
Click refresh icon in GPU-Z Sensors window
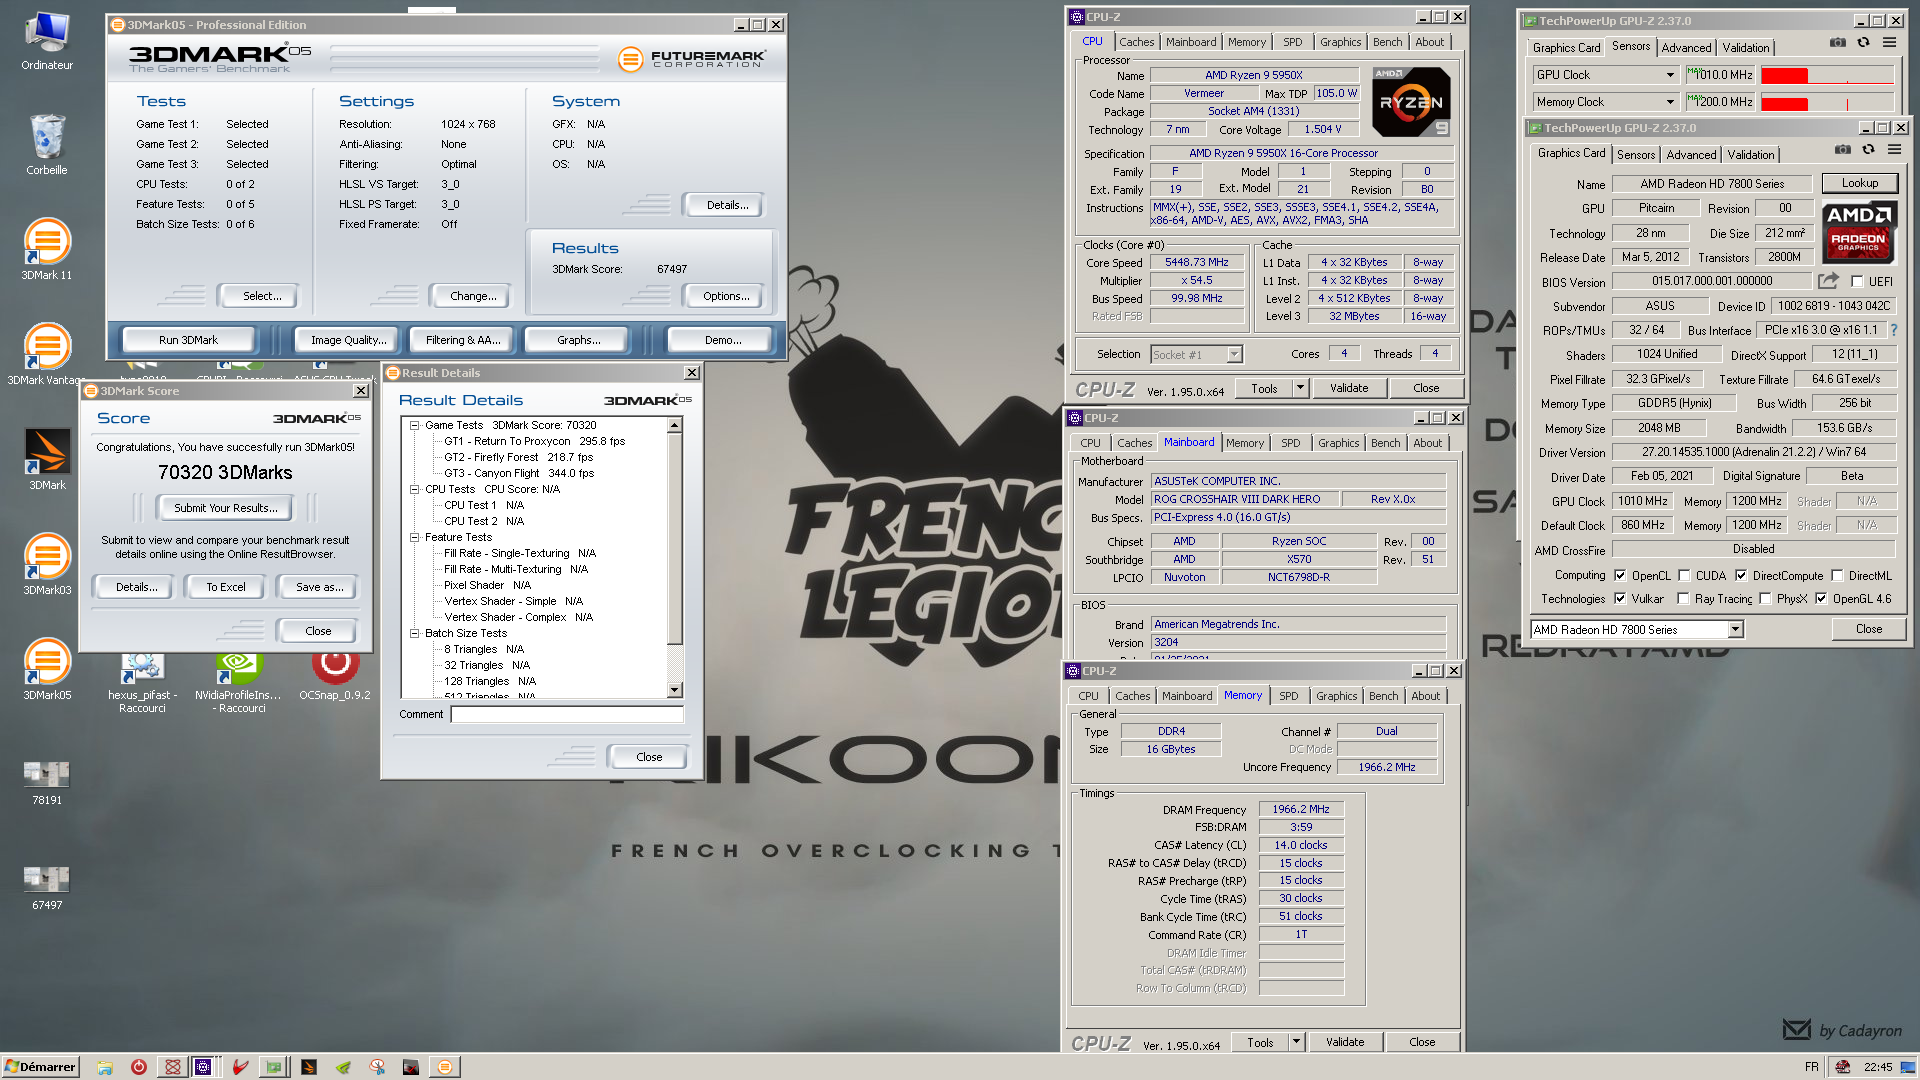1863,42
